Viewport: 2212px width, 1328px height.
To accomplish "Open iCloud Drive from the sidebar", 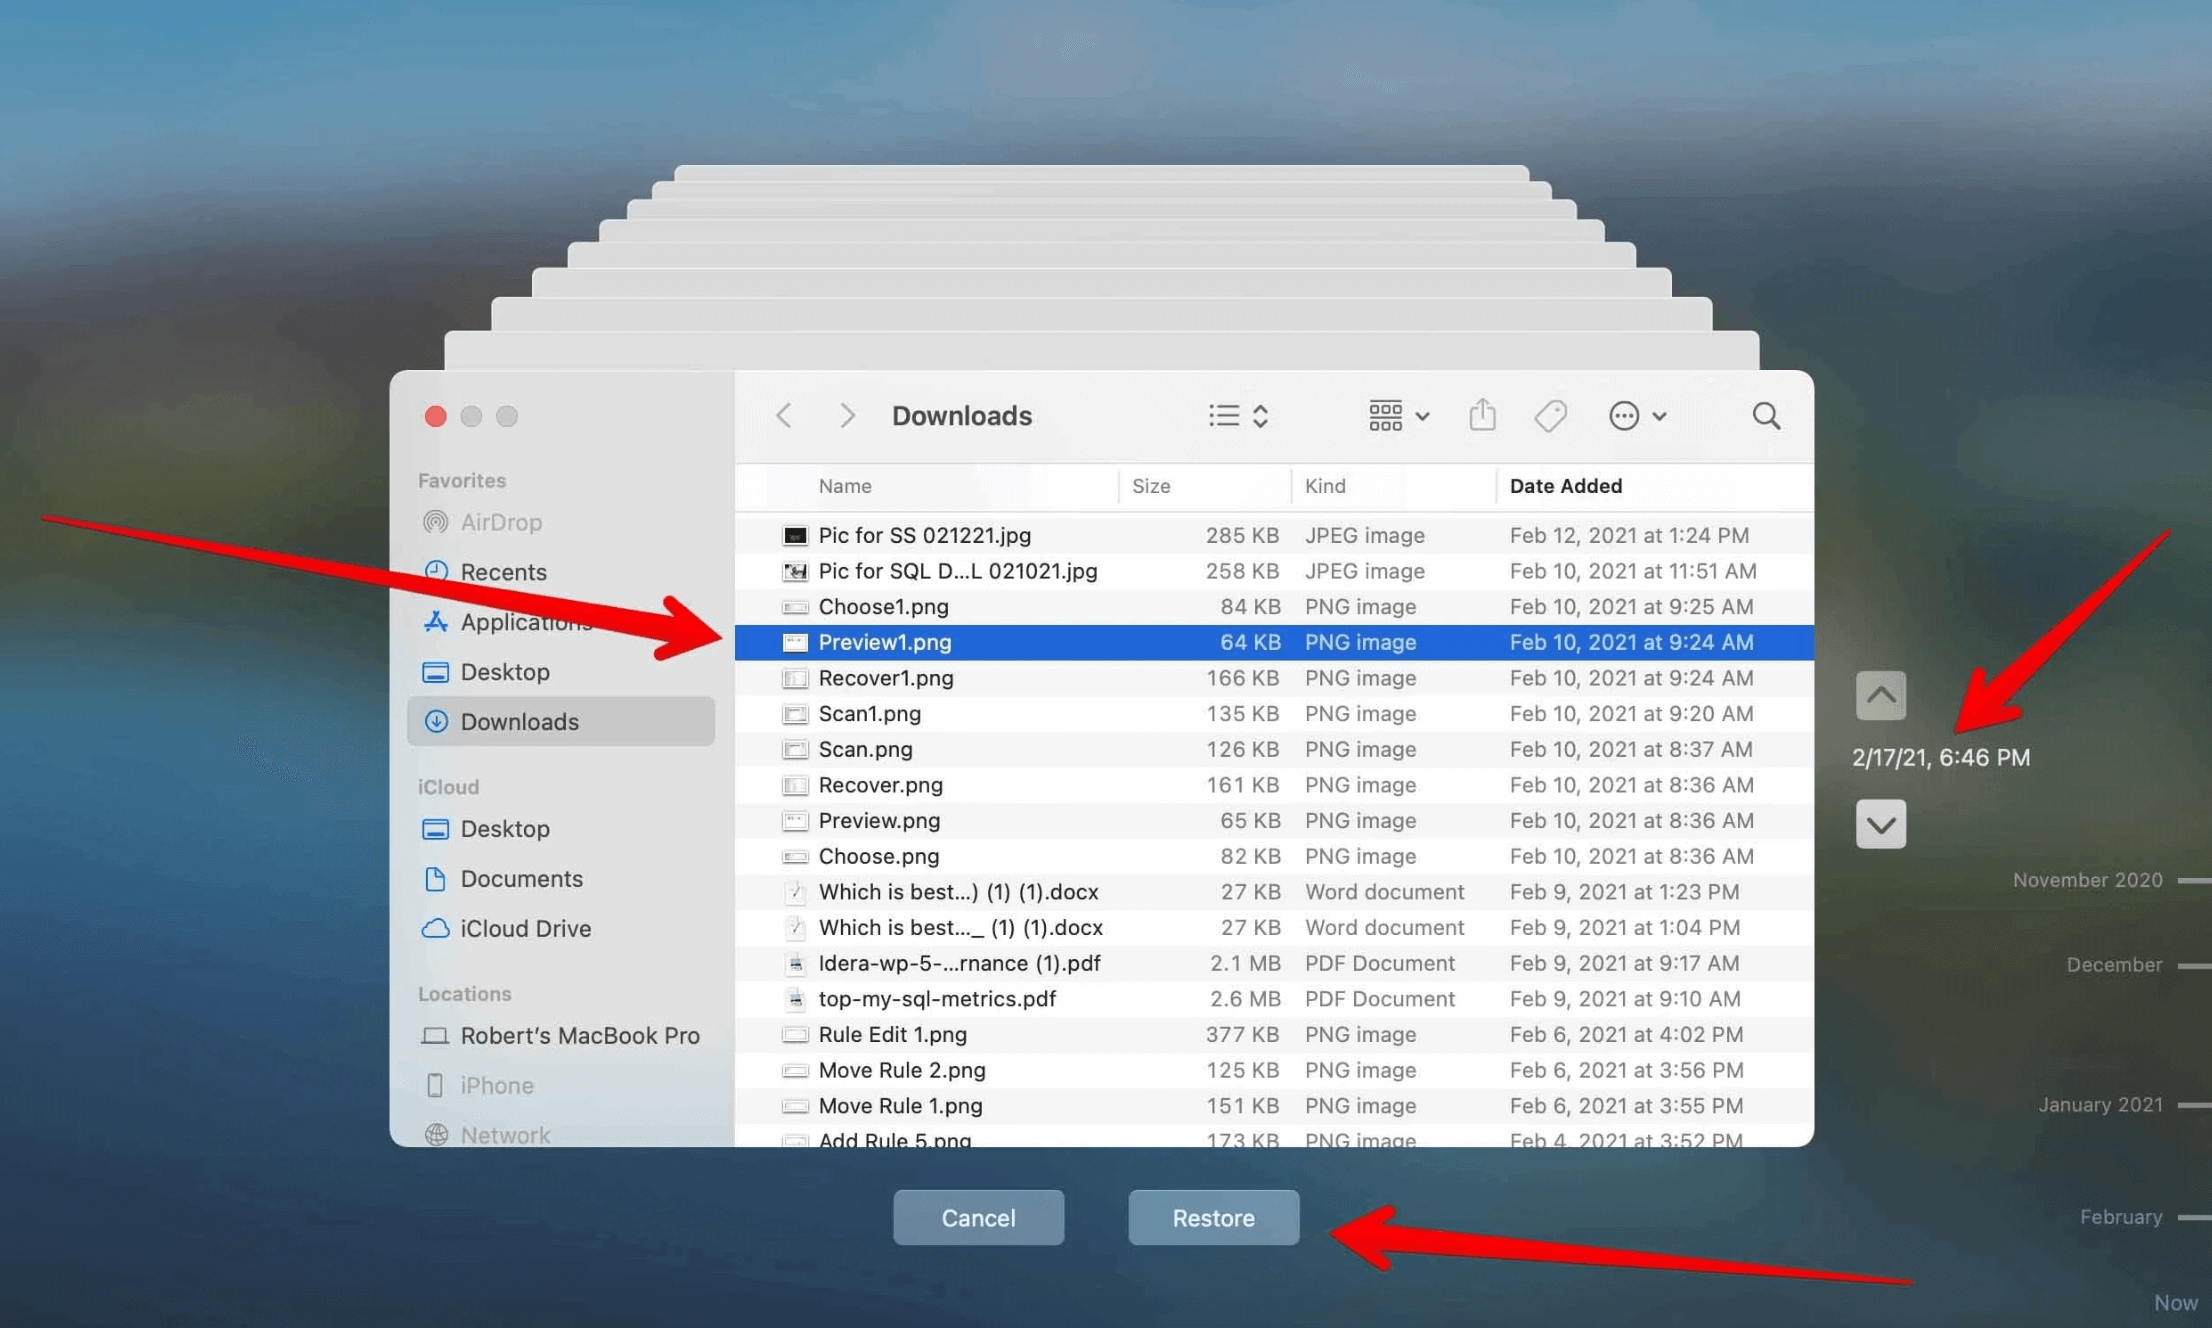I will click(x=526, y=928).
